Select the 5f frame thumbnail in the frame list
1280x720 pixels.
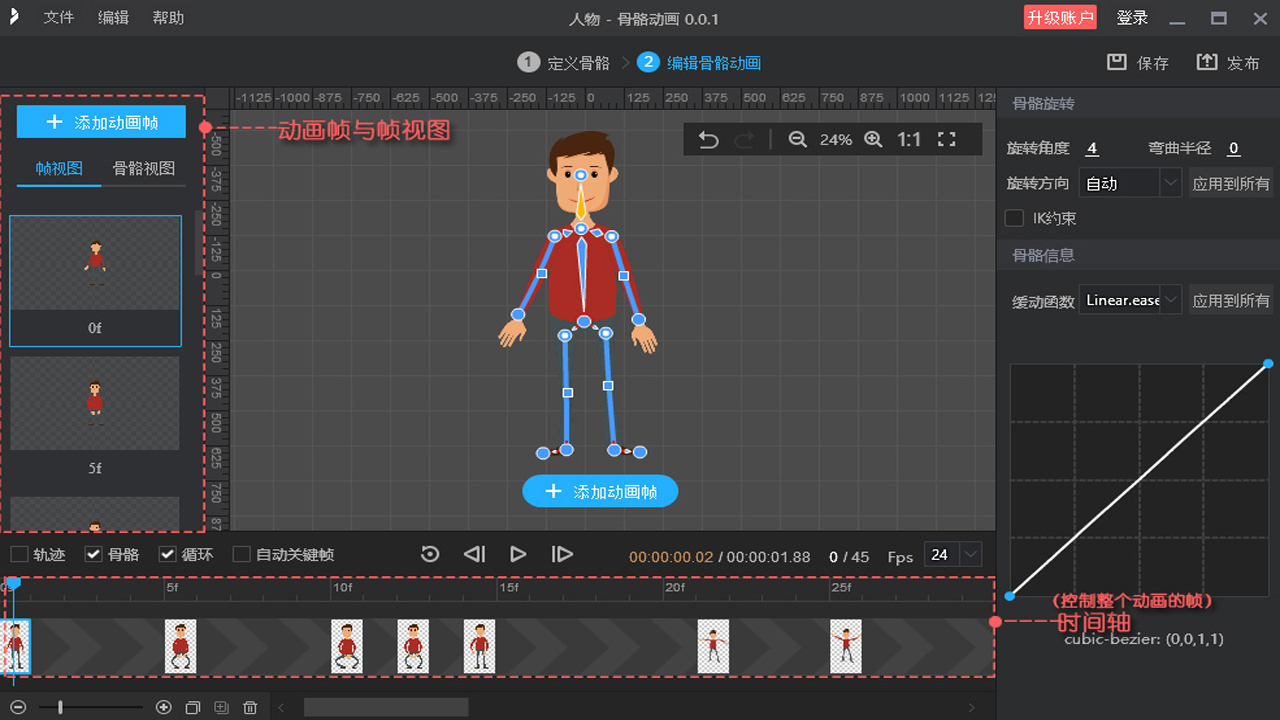[95, 404]
